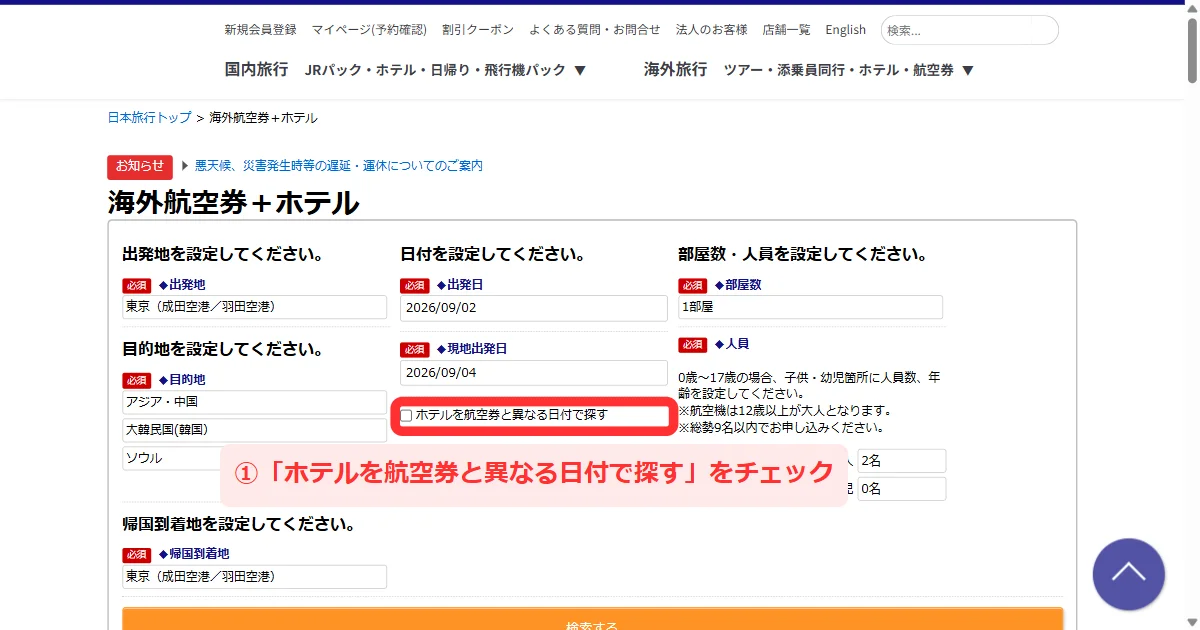The image size is (1200, 630).
Task: Switch the site language to English
Action: point(845,30)
